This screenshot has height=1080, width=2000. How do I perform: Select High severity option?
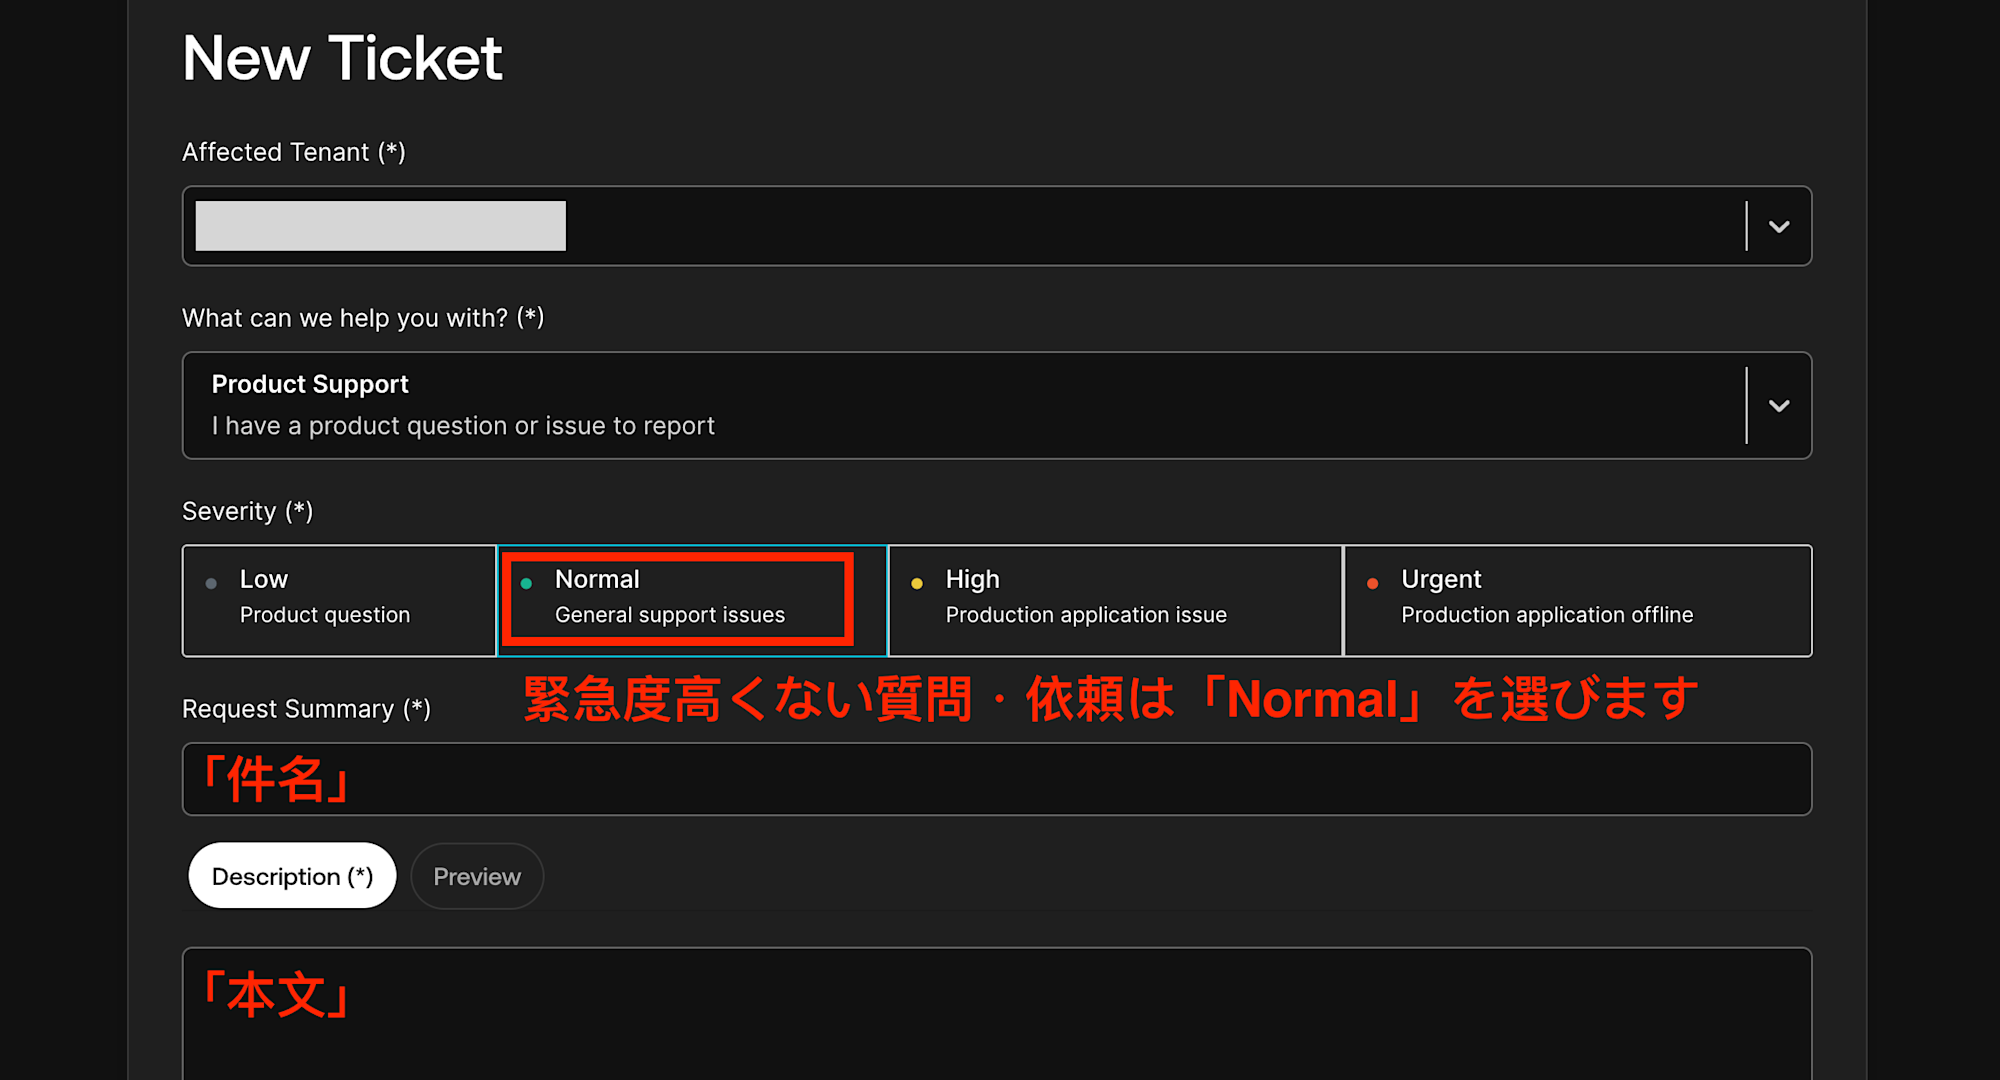coord(1114,600)
